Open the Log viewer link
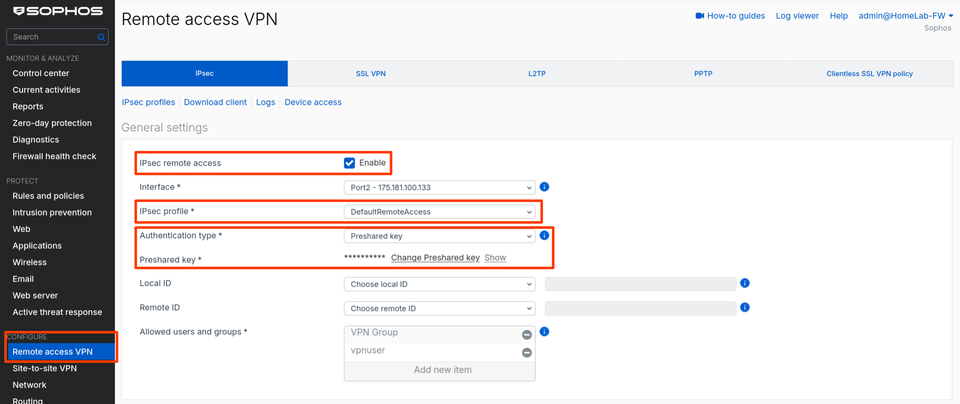Viewport: 960px width, 404px height. coord(797,16)
